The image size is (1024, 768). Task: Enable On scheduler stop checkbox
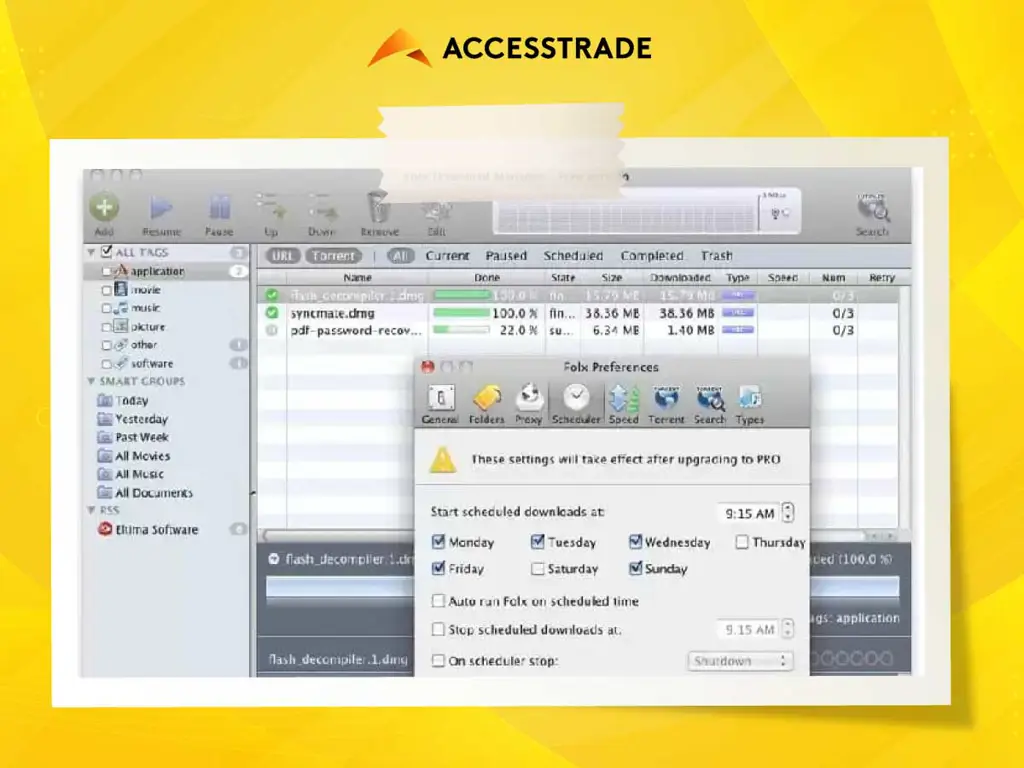[438, 660]
